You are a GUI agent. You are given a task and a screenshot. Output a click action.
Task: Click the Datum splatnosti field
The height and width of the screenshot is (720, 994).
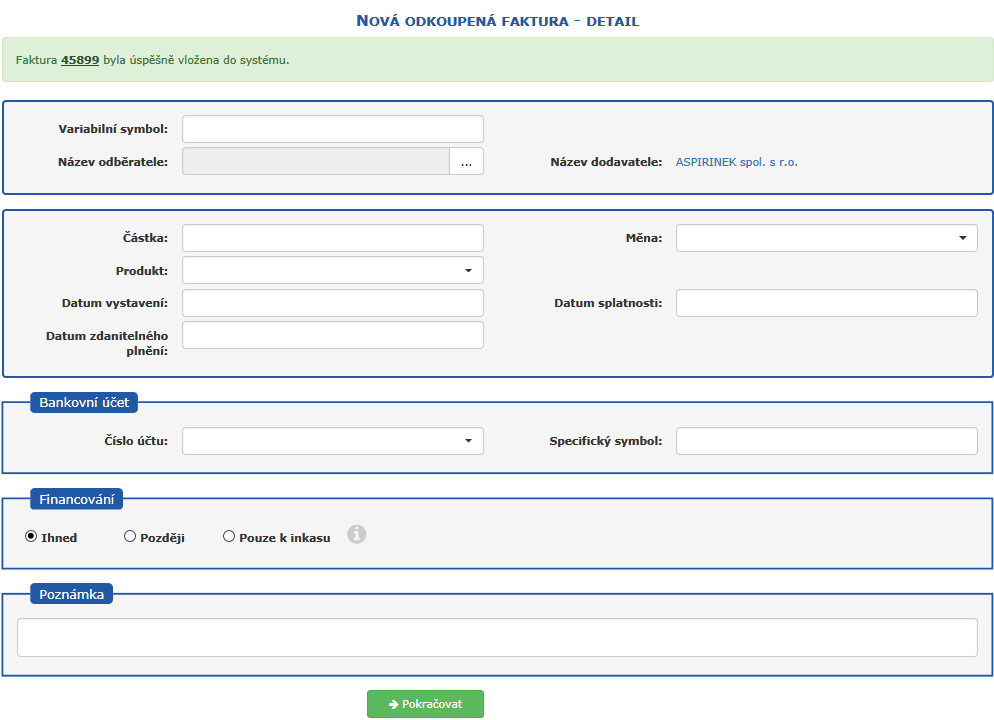(827, 303)
